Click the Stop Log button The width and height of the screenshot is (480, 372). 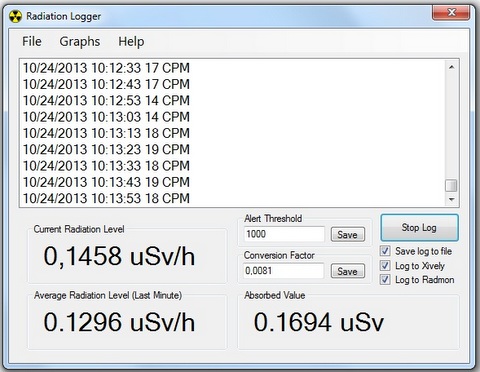[419, 228]
